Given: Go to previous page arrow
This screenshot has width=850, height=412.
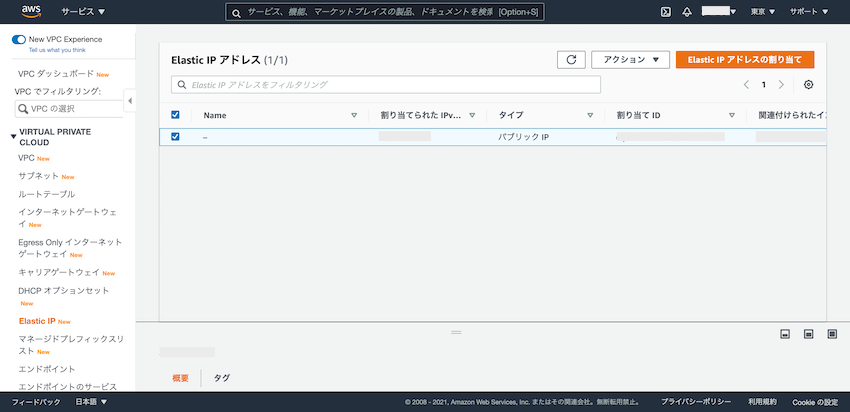Looking at the screenshot, I should [x=746, y=85].
